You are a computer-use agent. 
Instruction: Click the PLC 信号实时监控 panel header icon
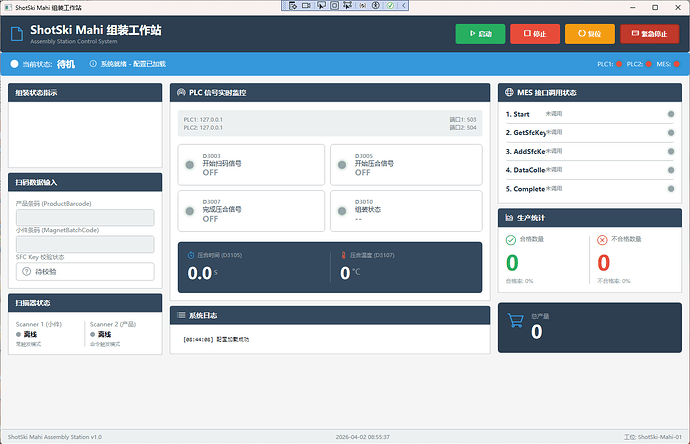tap(181, 92)
